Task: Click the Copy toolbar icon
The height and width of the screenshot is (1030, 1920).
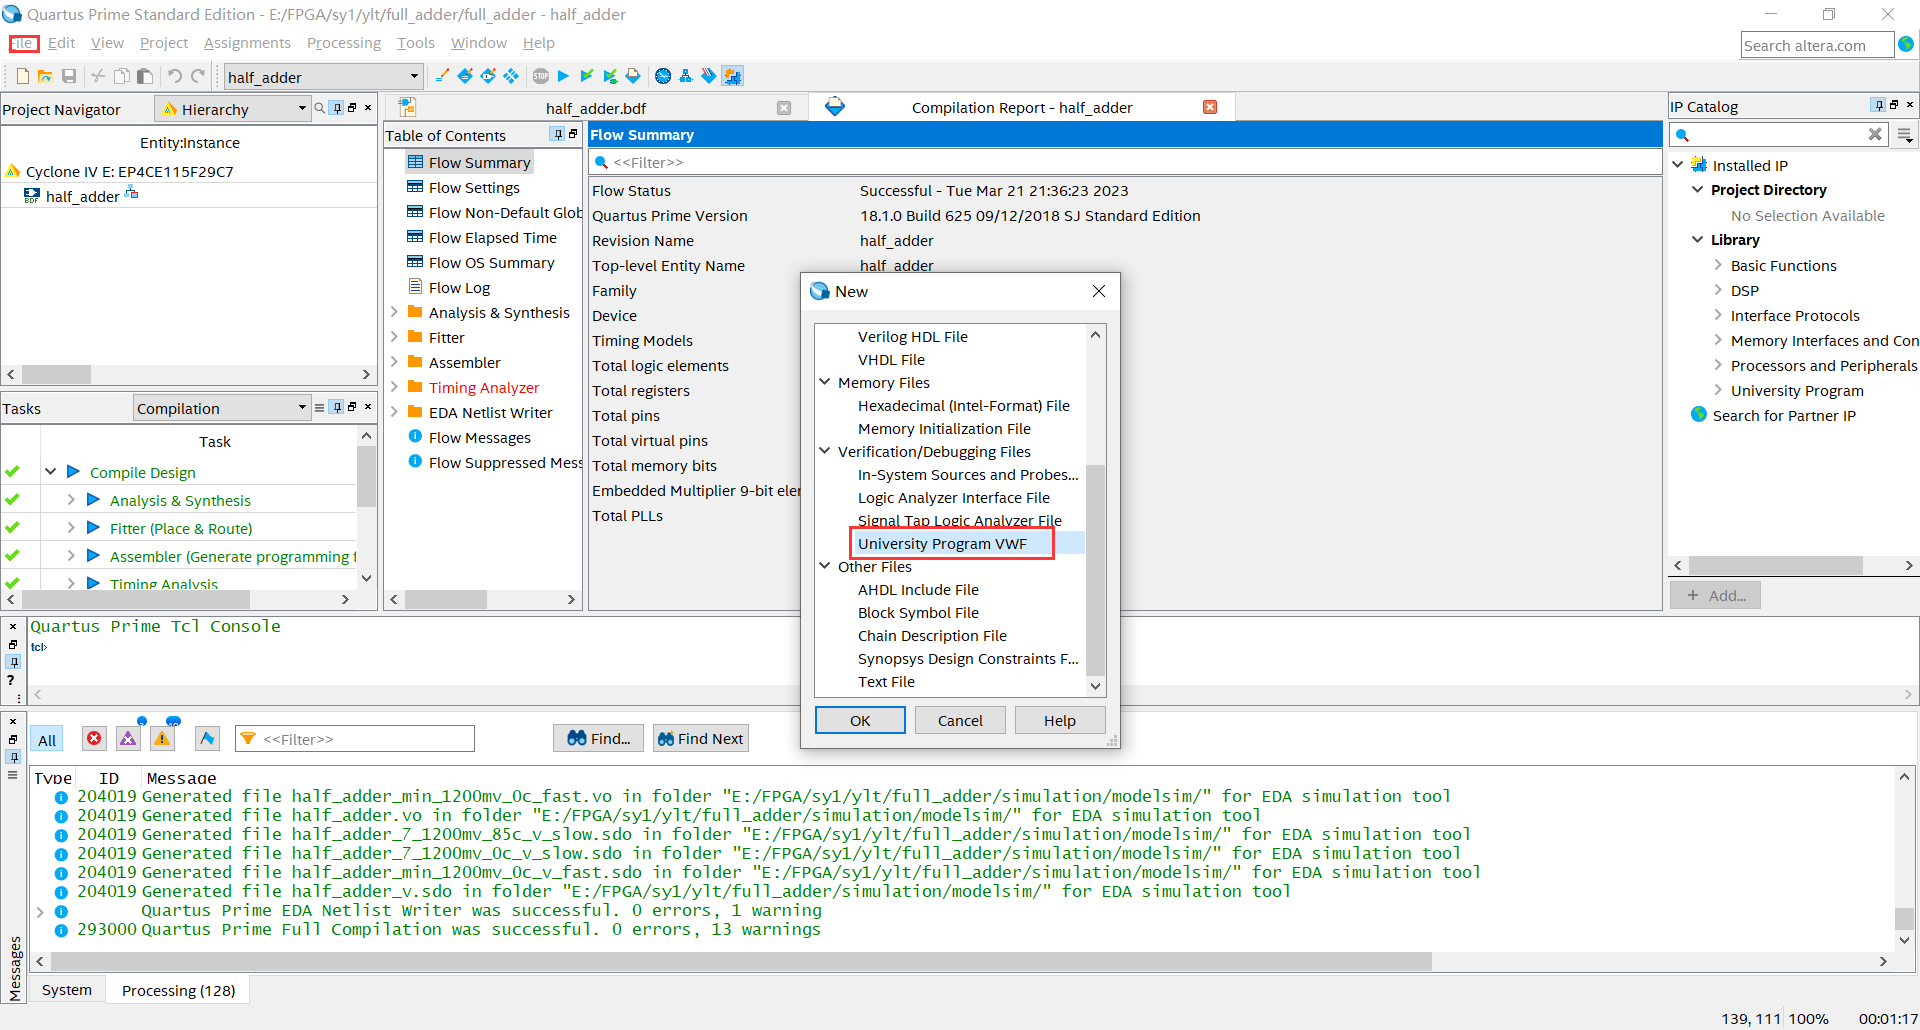Action: [121, 76]
